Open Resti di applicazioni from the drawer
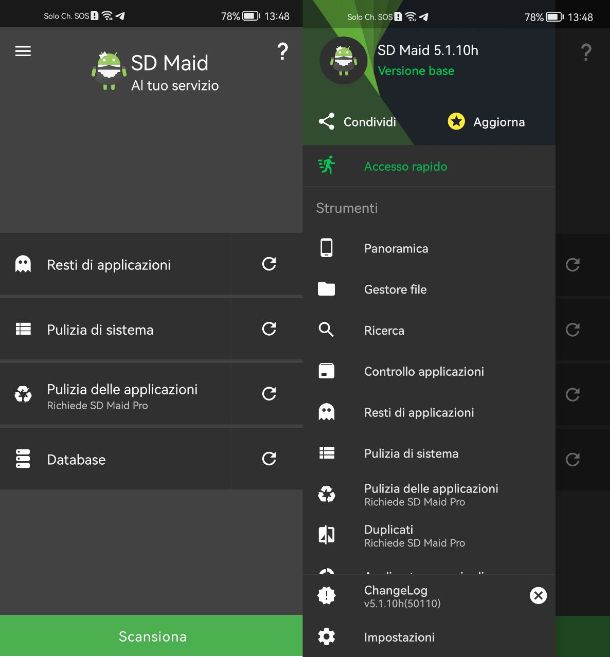The width and height of the screenshot is (610, 657). click(x=429, y=412)
